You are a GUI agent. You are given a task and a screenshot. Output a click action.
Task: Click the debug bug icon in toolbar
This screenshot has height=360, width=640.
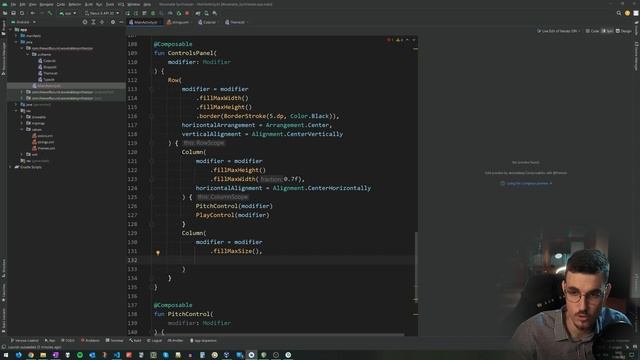[x=153, y=13]
